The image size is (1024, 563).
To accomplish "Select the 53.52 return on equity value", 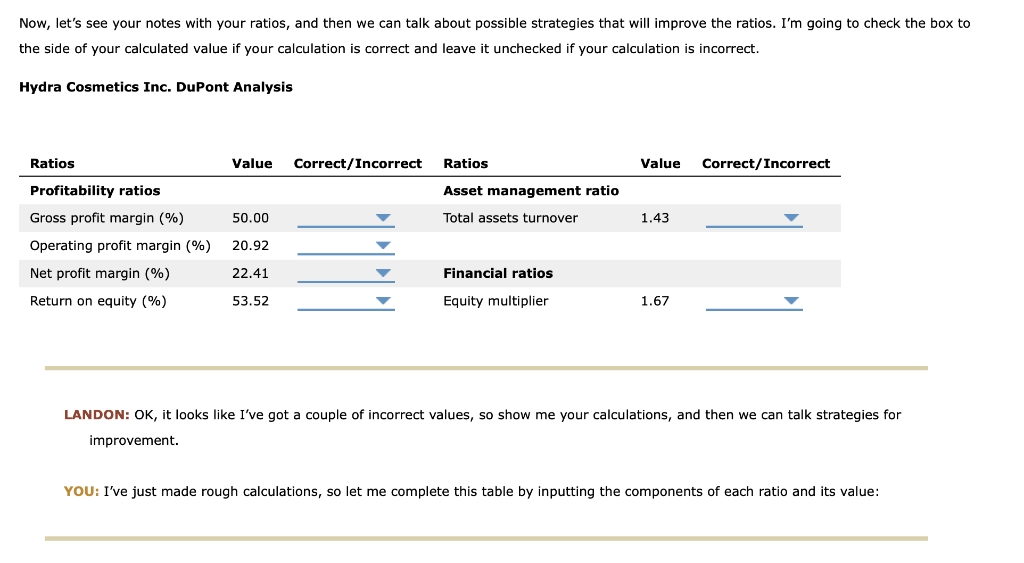I will (251, 301).
